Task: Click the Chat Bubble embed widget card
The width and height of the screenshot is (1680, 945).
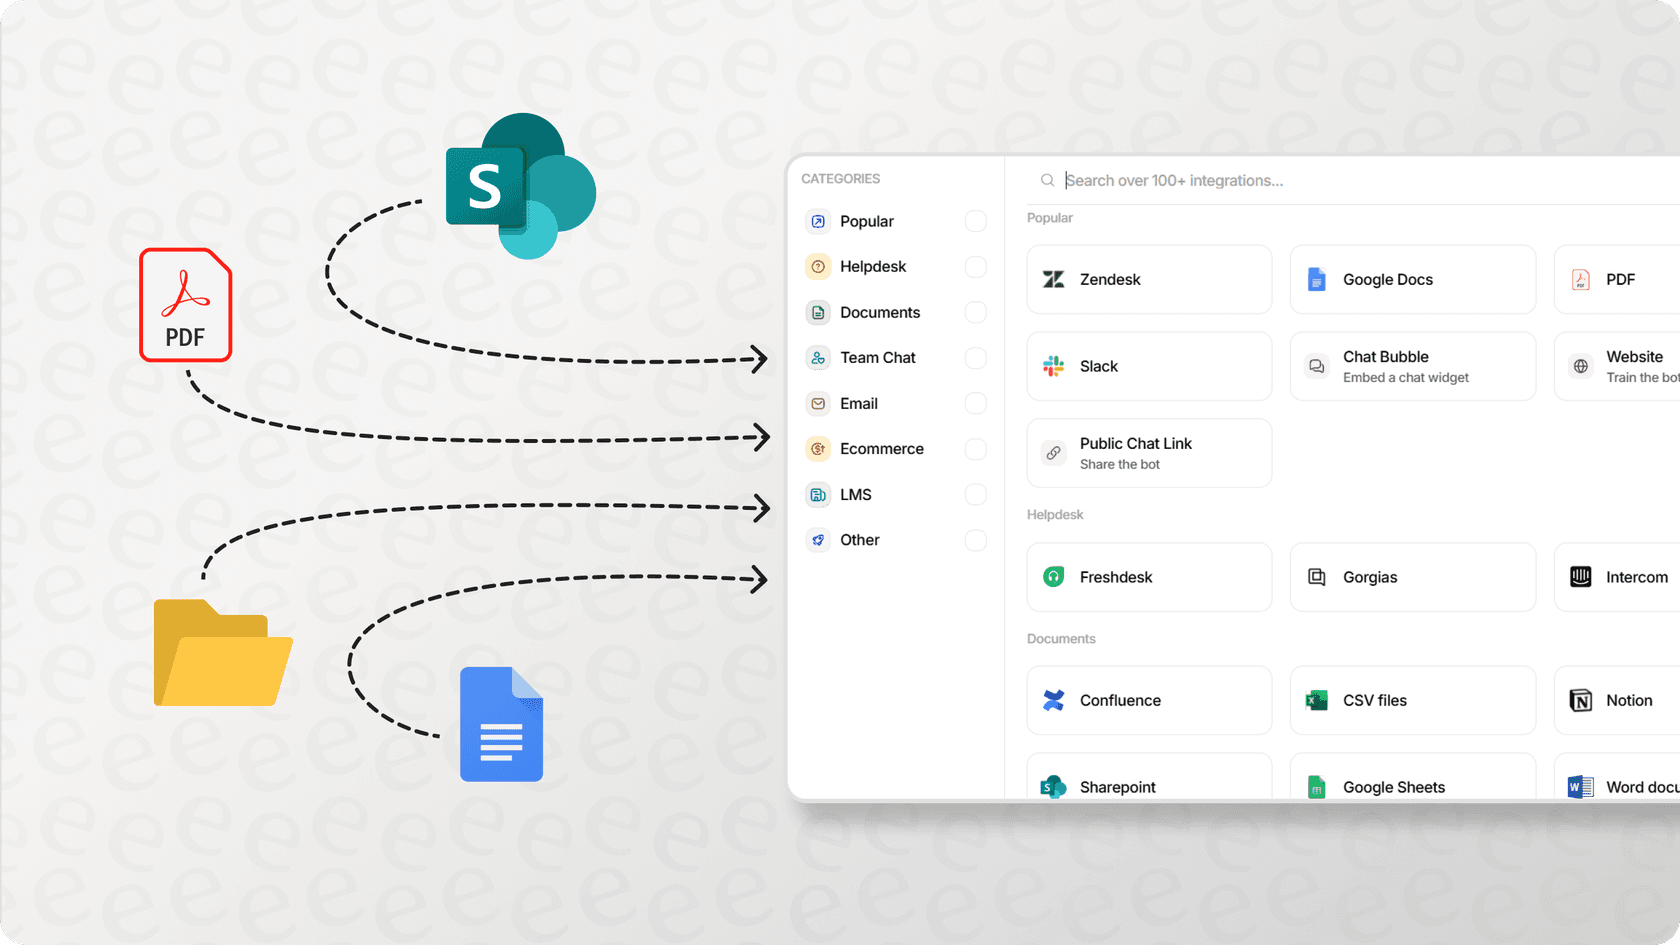Action: click(1412, 366)
